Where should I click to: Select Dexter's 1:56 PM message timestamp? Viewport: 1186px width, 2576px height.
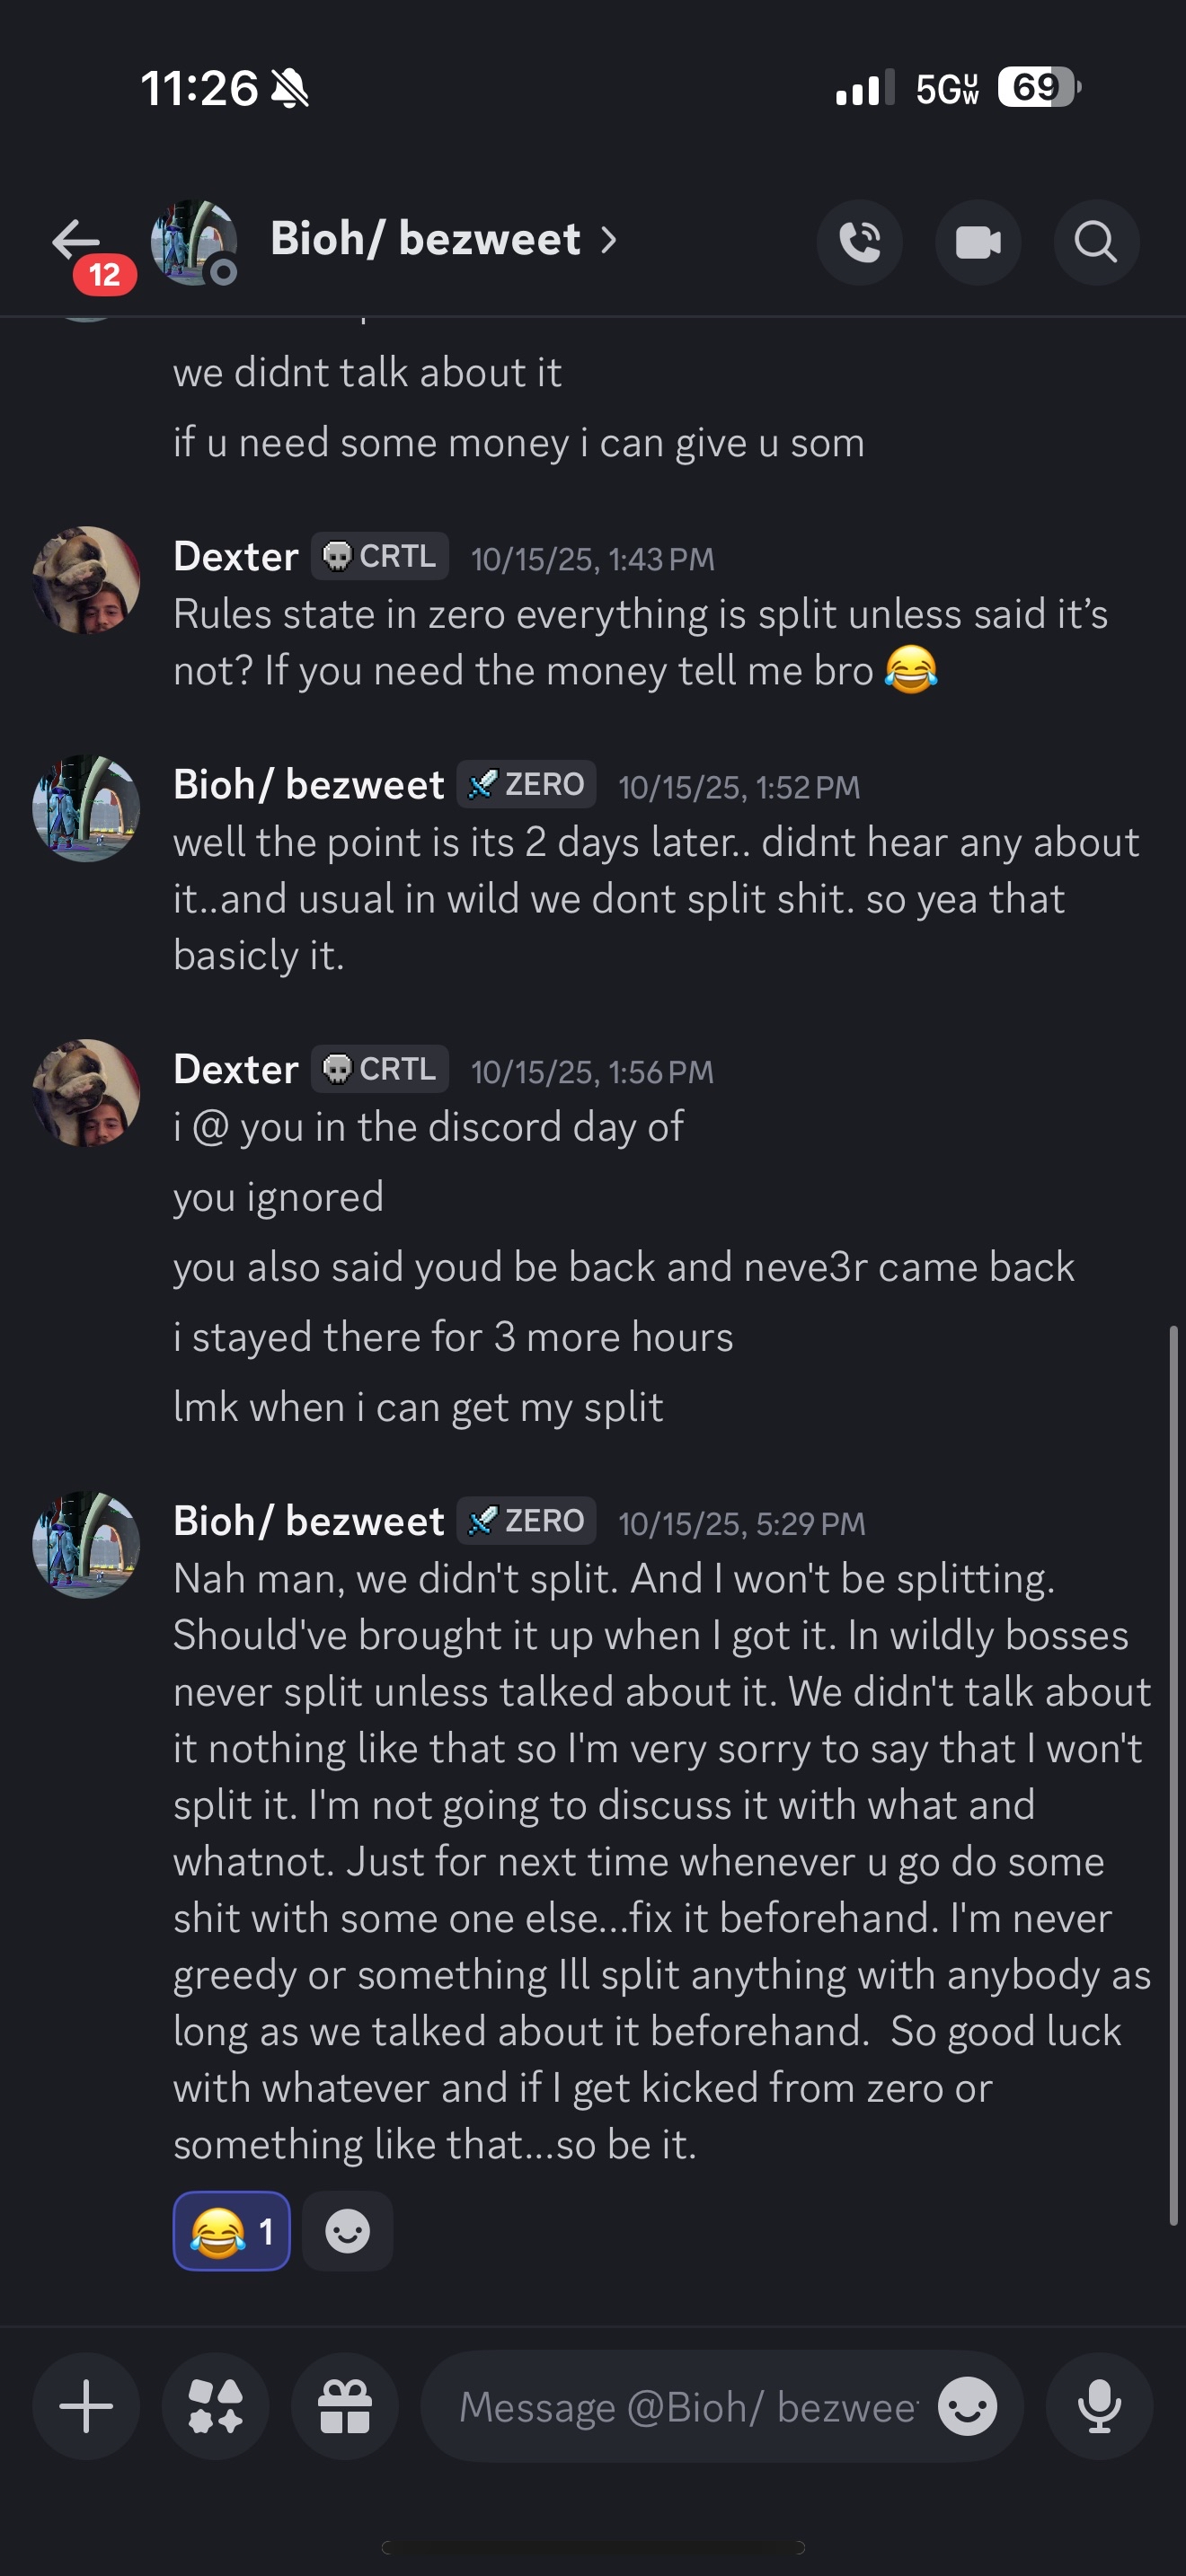click(x=591, y=1071)
